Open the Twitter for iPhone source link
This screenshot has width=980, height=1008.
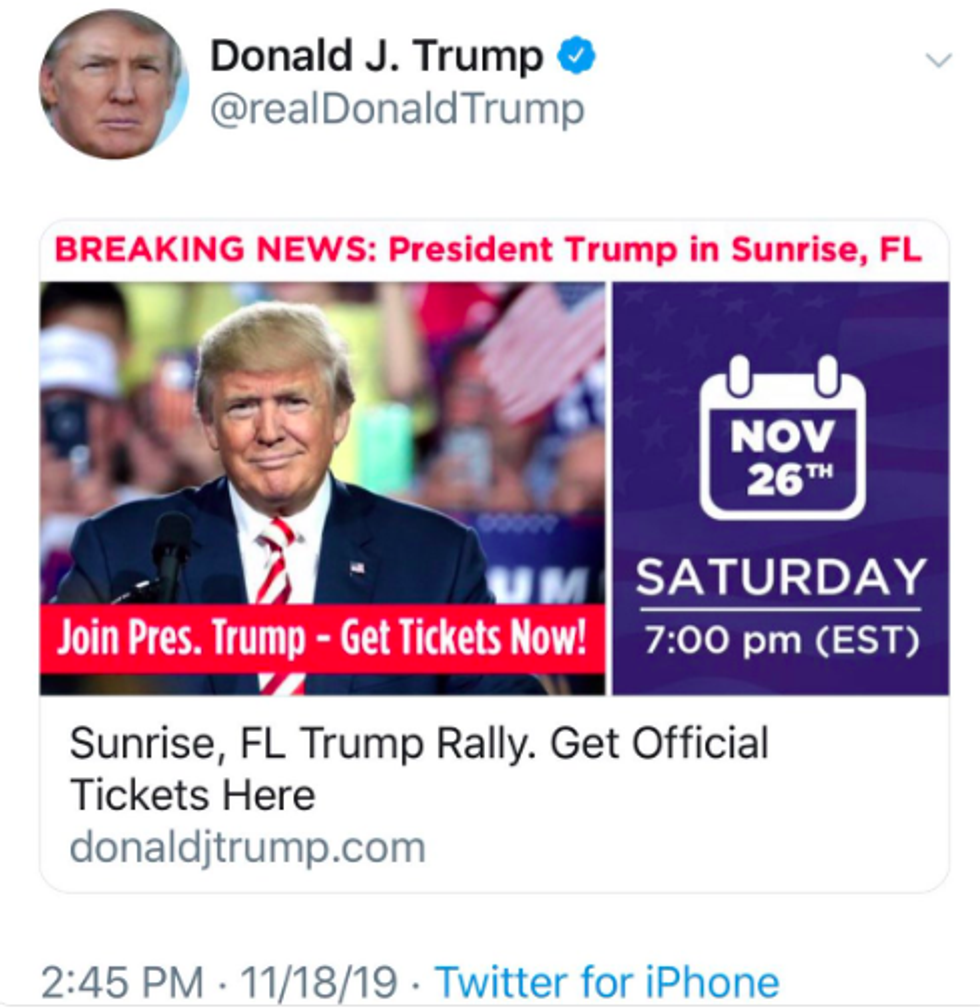[607, 981]
